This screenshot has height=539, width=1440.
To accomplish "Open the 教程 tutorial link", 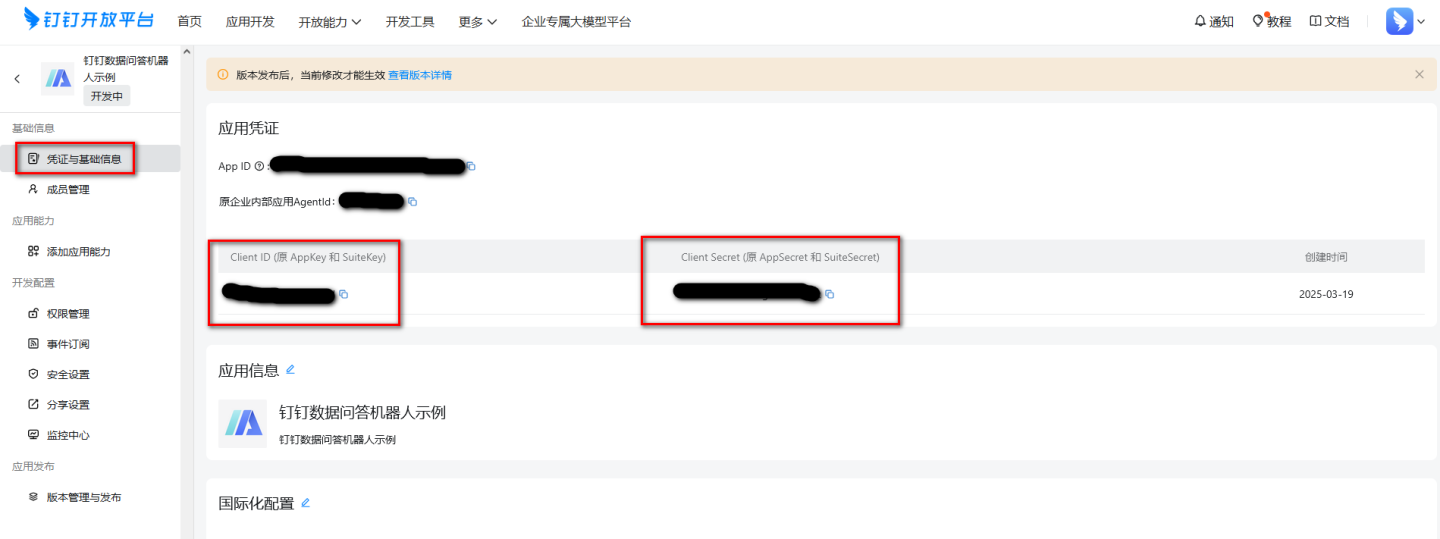I will [x=1272, y=21].
